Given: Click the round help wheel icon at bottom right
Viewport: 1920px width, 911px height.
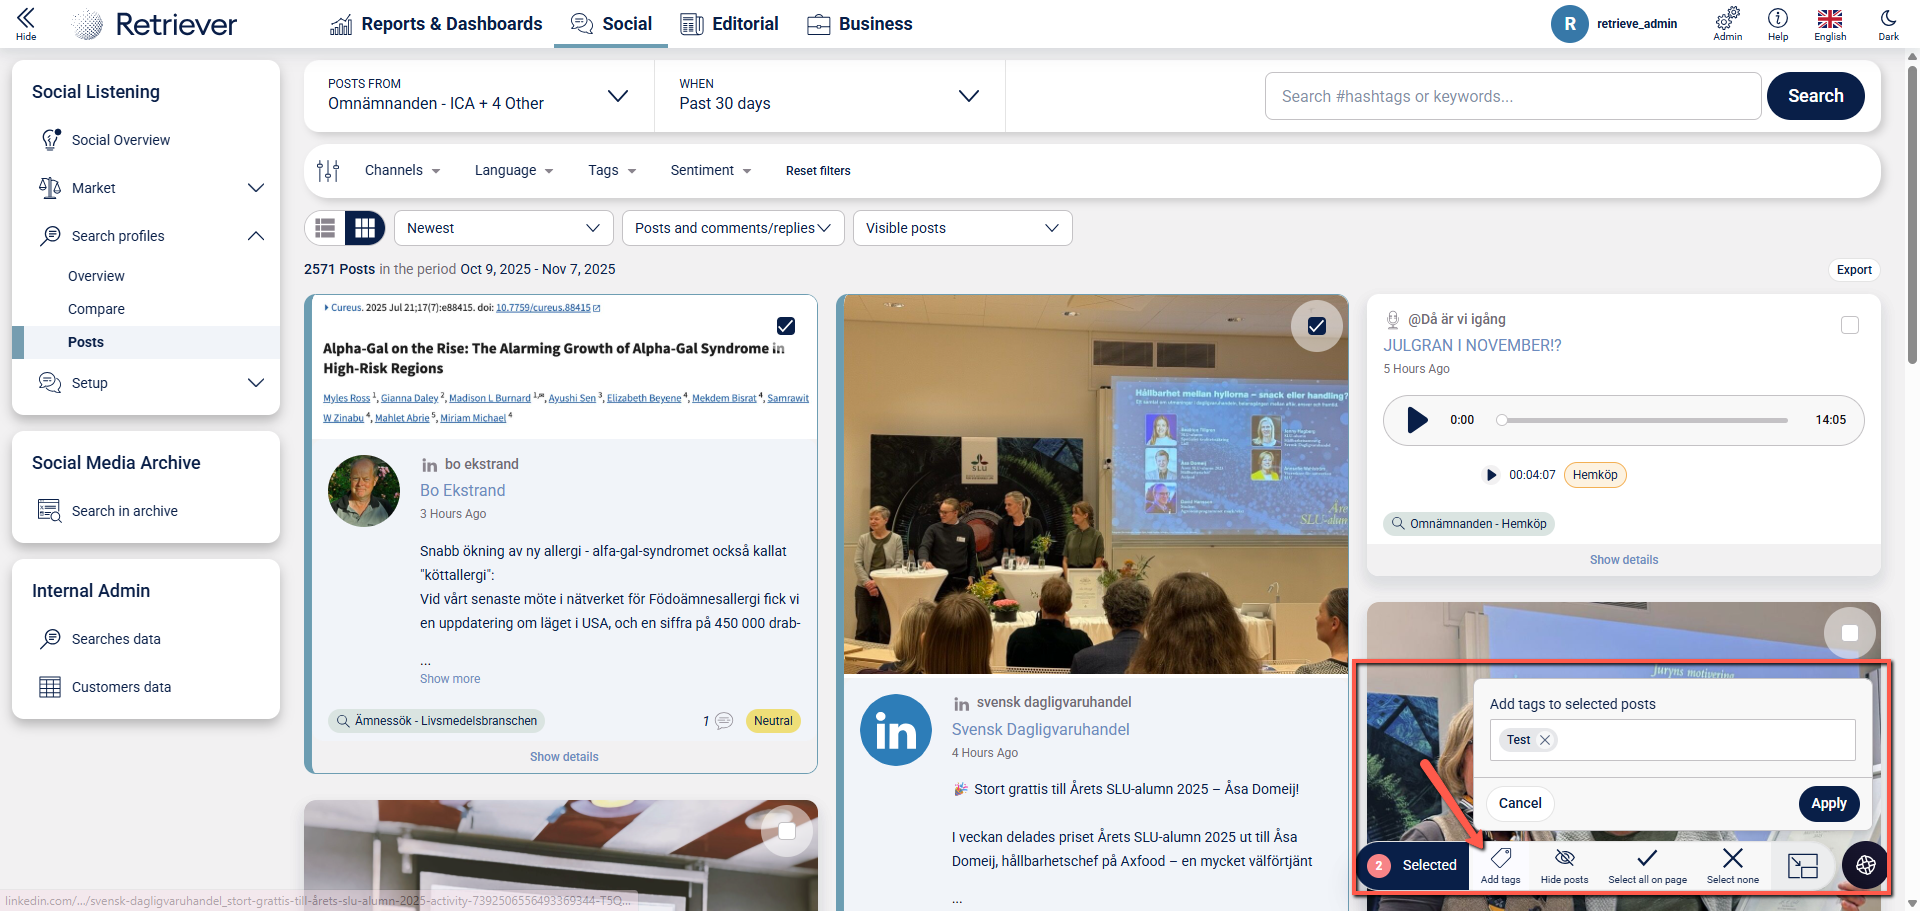Looking at the screenshot, I should pyautogui.click(x=1866, y=865).
